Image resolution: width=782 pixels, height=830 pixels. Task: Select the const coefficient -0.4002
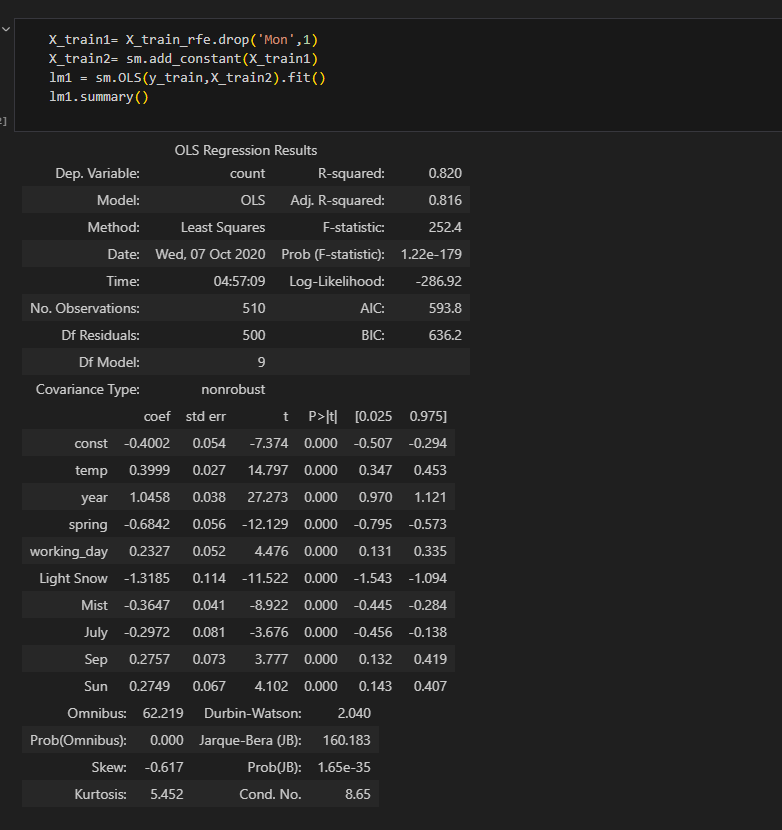click(147, 443)
